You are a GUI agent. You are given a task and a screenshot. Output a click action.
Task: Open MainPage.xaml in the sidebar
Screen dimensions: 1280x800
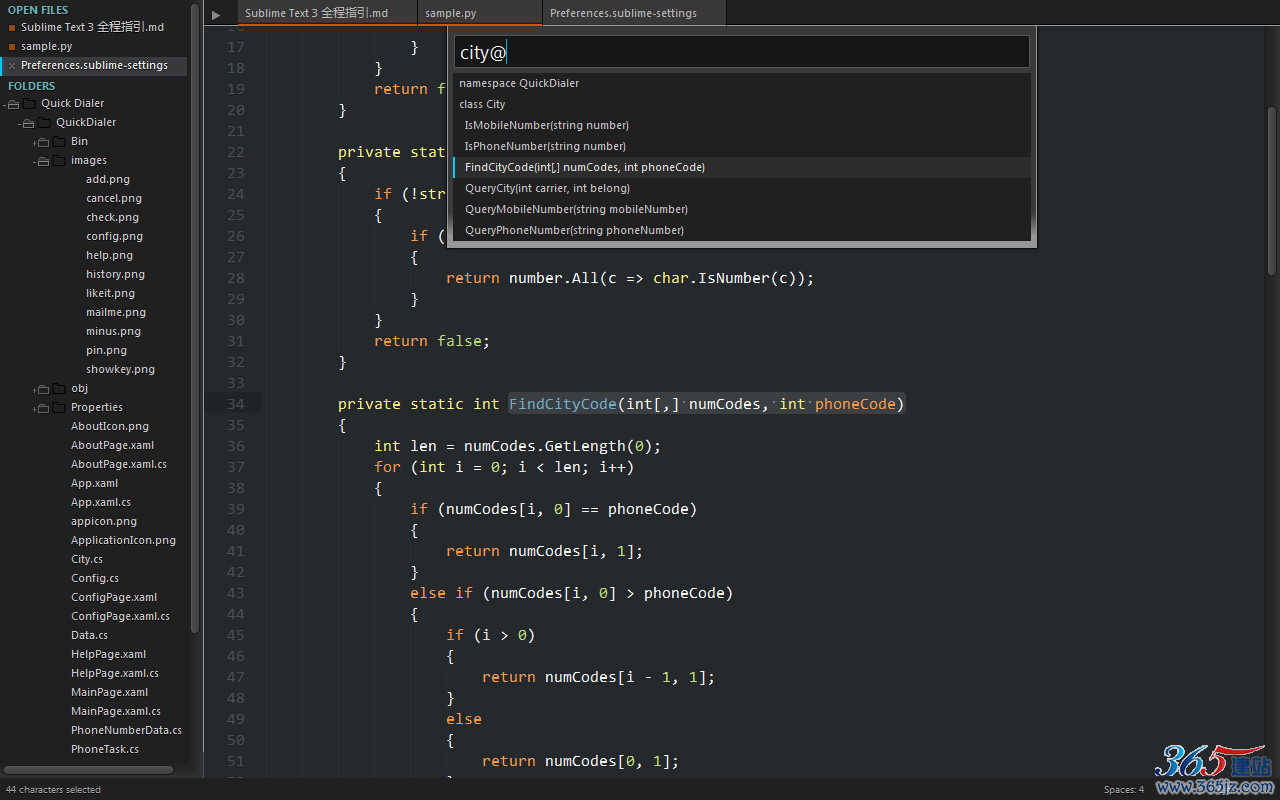click(x=109, y=693)
